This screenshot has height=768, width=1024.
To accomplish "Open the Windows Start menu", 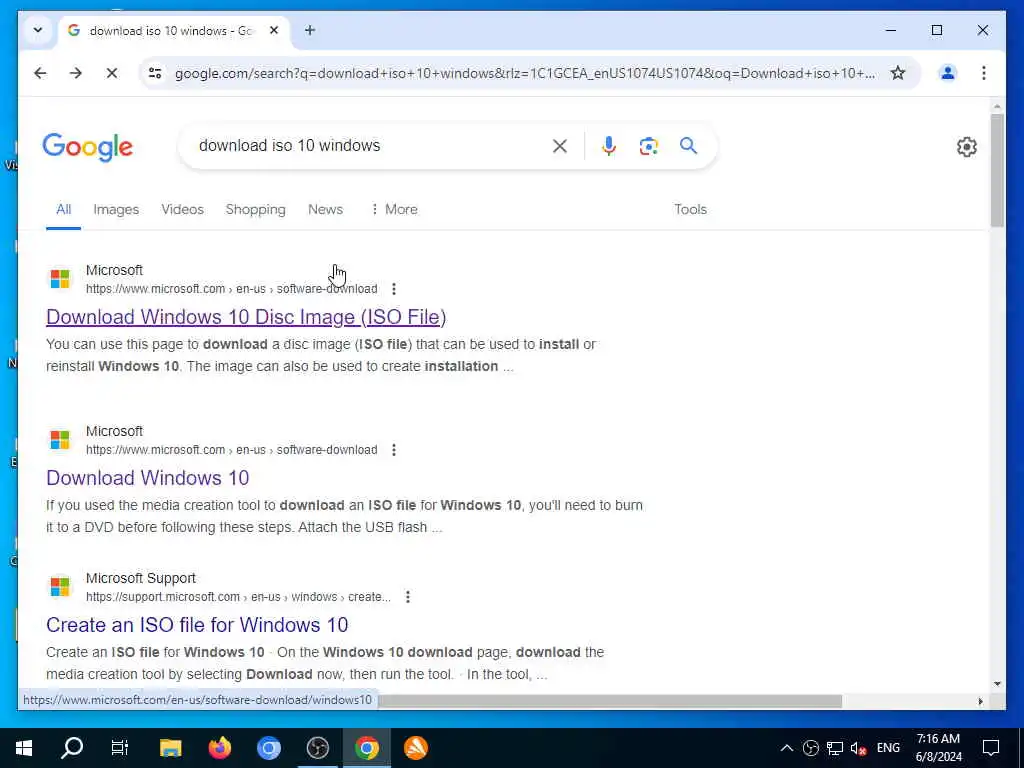I will (x=24, y=748).
